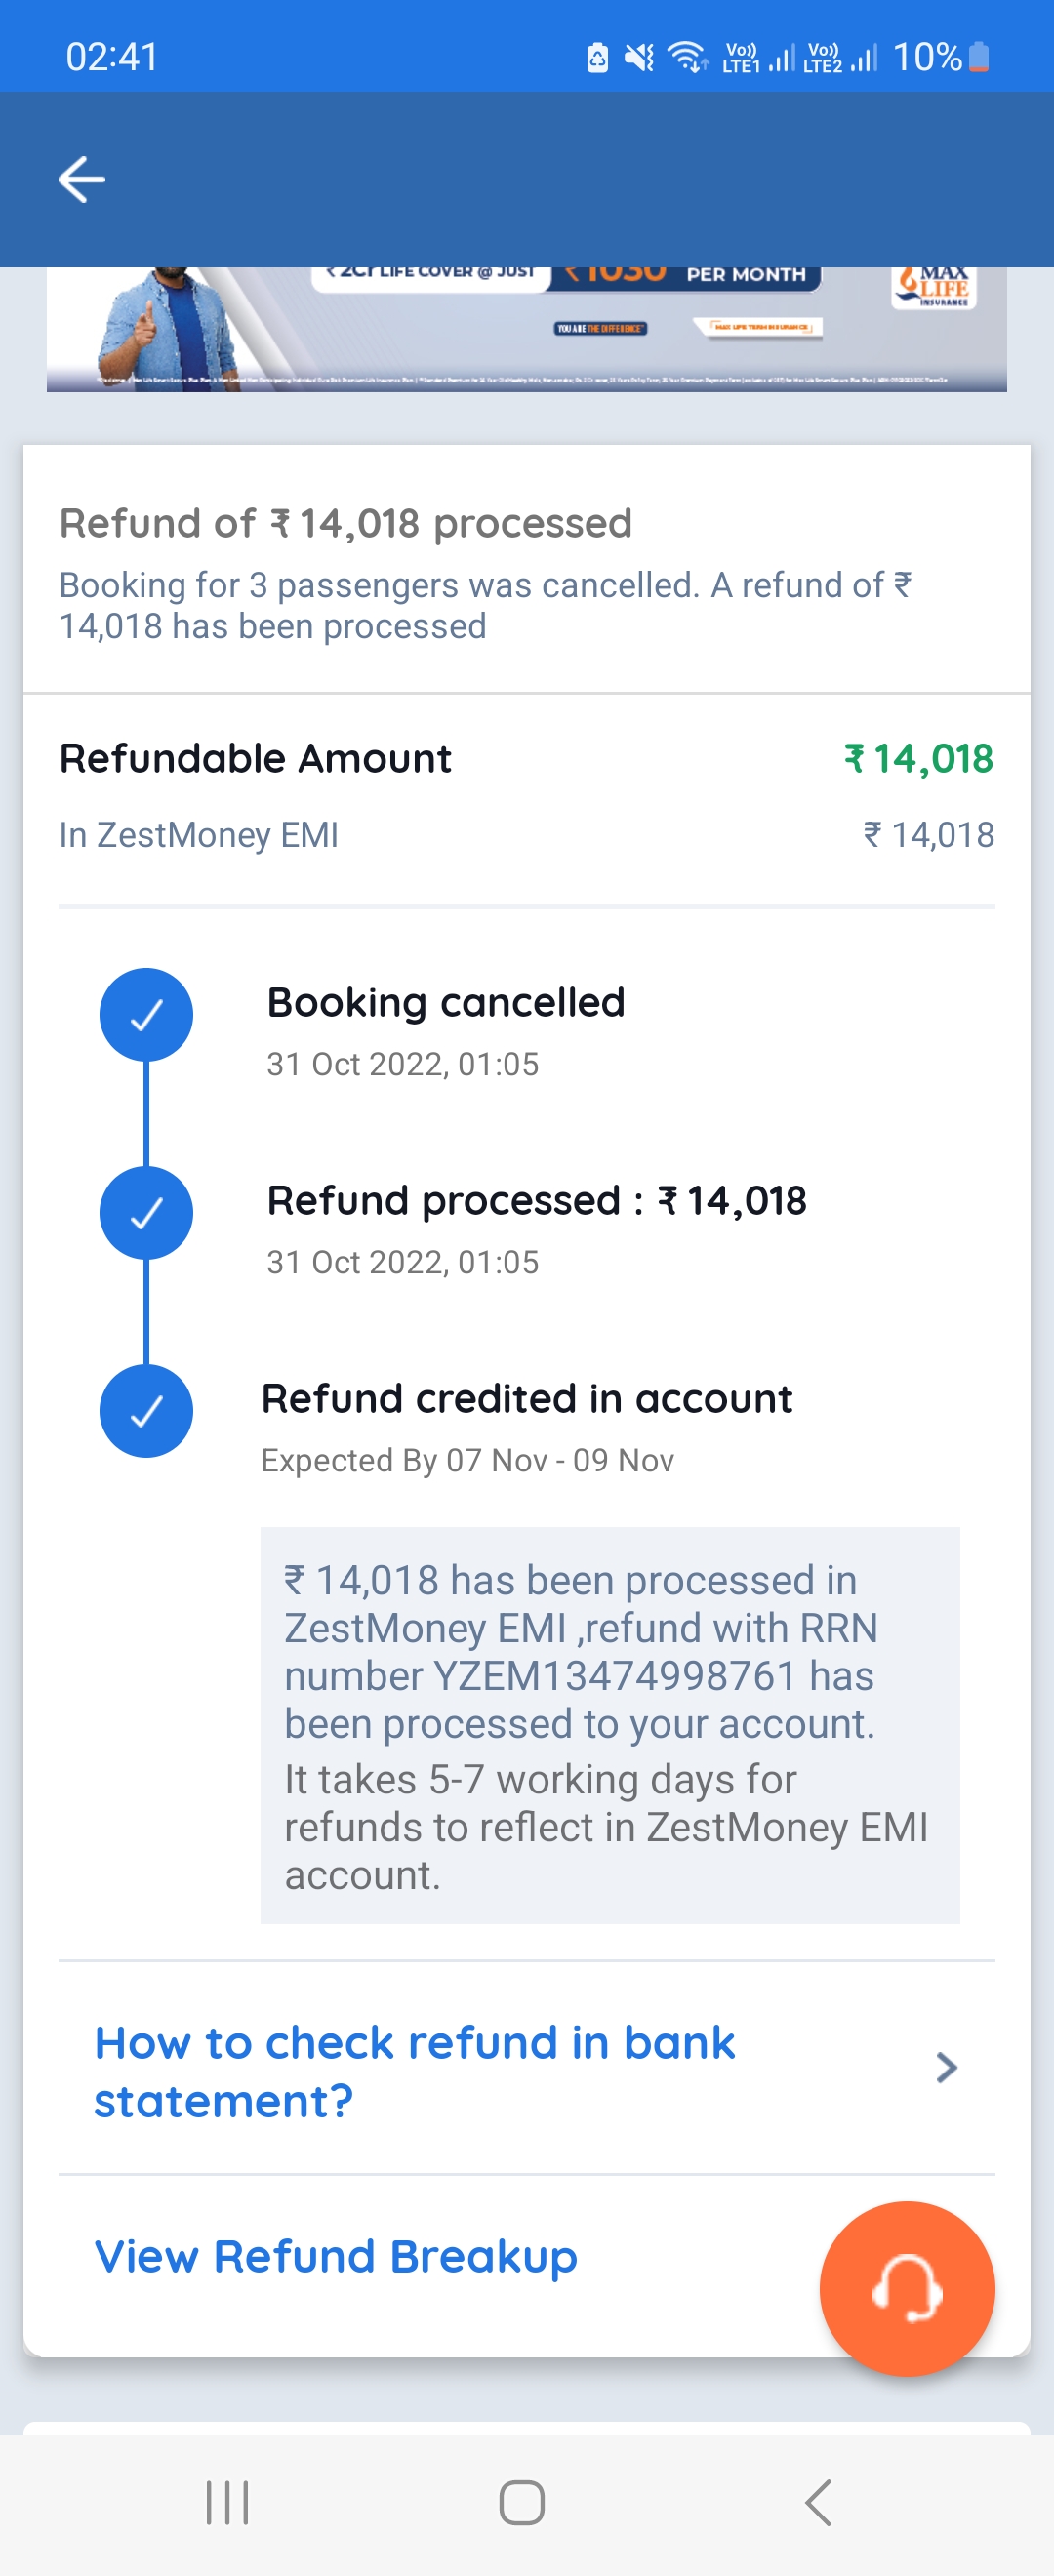Image resolution: width=1054 pixels, height=2576 pixels.
Task: Tap the Refund credited checkmark circle
Action: coord(146,1411)
